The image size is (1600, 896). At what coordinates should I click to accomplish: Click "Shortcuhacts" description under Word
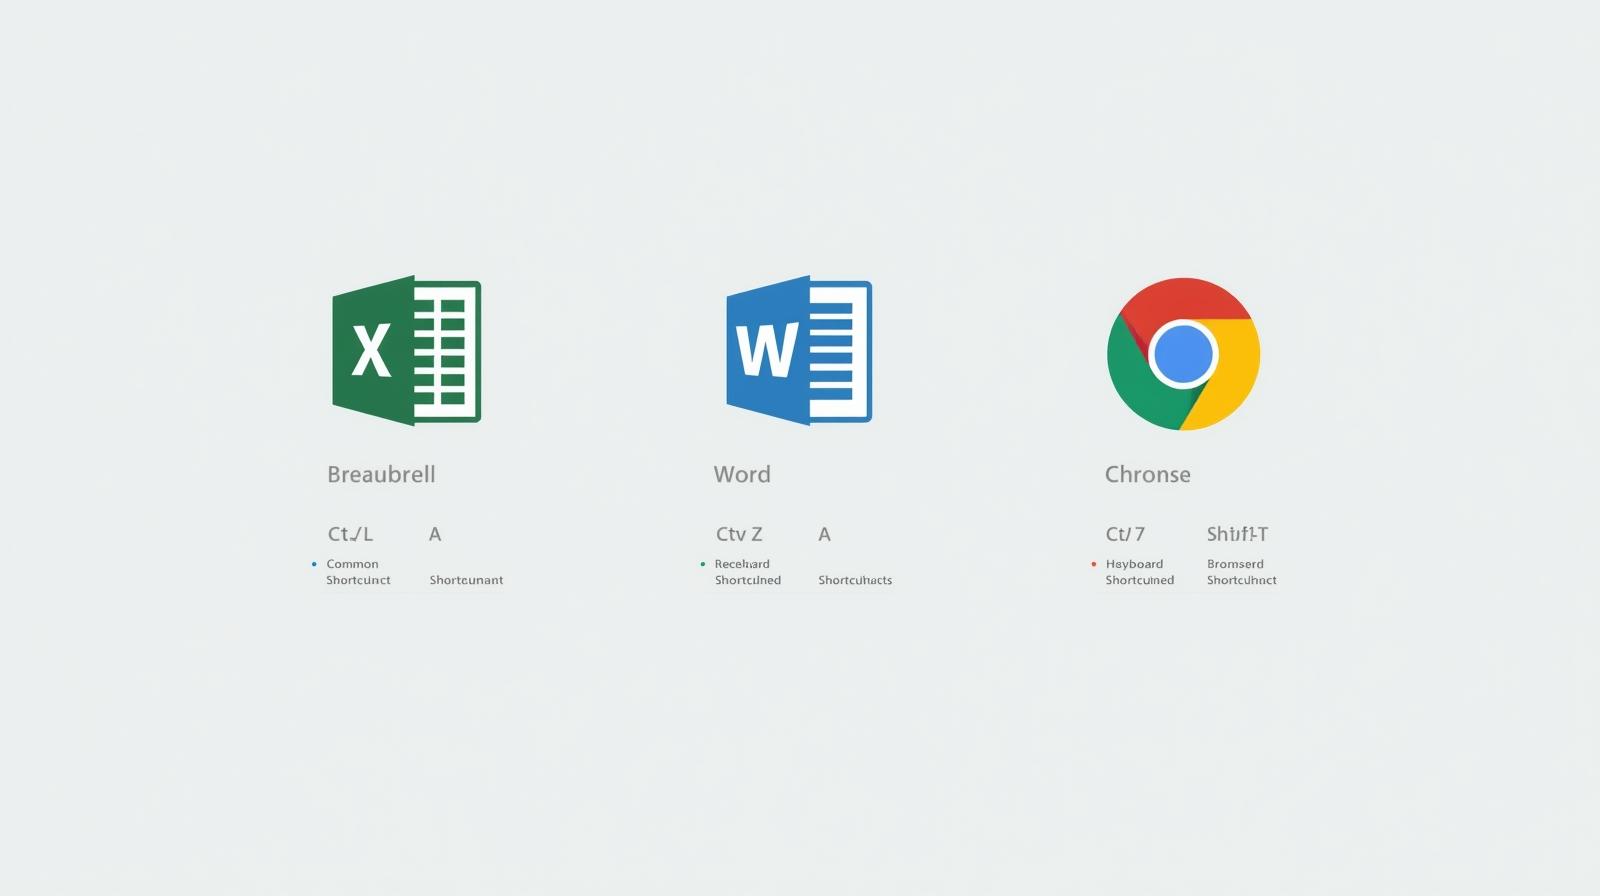pyautogui.click(x=855, y=580)
